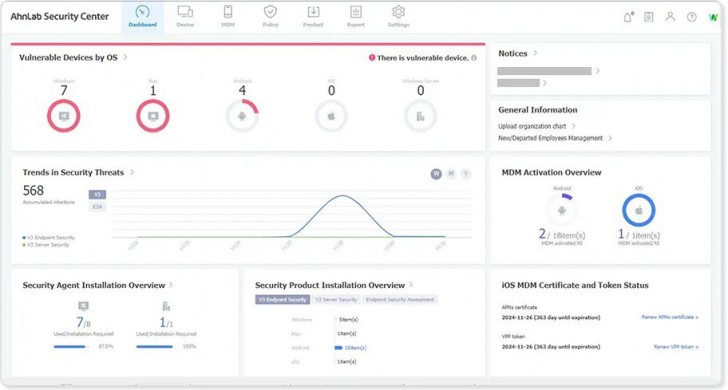Click the Android 18item(s) blue bar
Viewport: 728px width, 390px height.
click(x=338, y=348)
